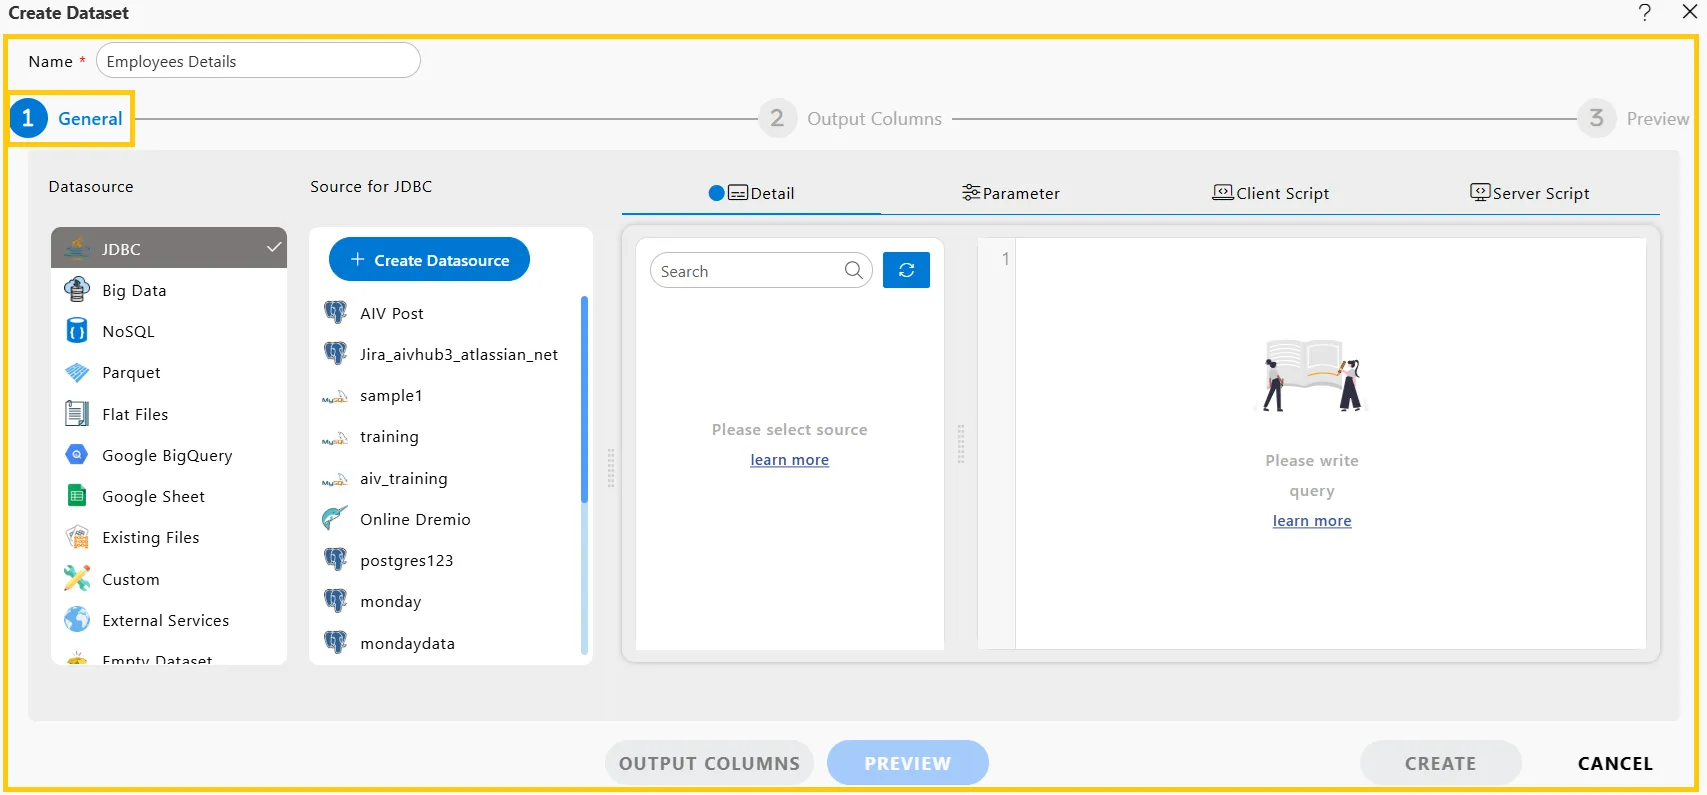
Task: Select the postgres123 source label
Action: pos(407,560)
